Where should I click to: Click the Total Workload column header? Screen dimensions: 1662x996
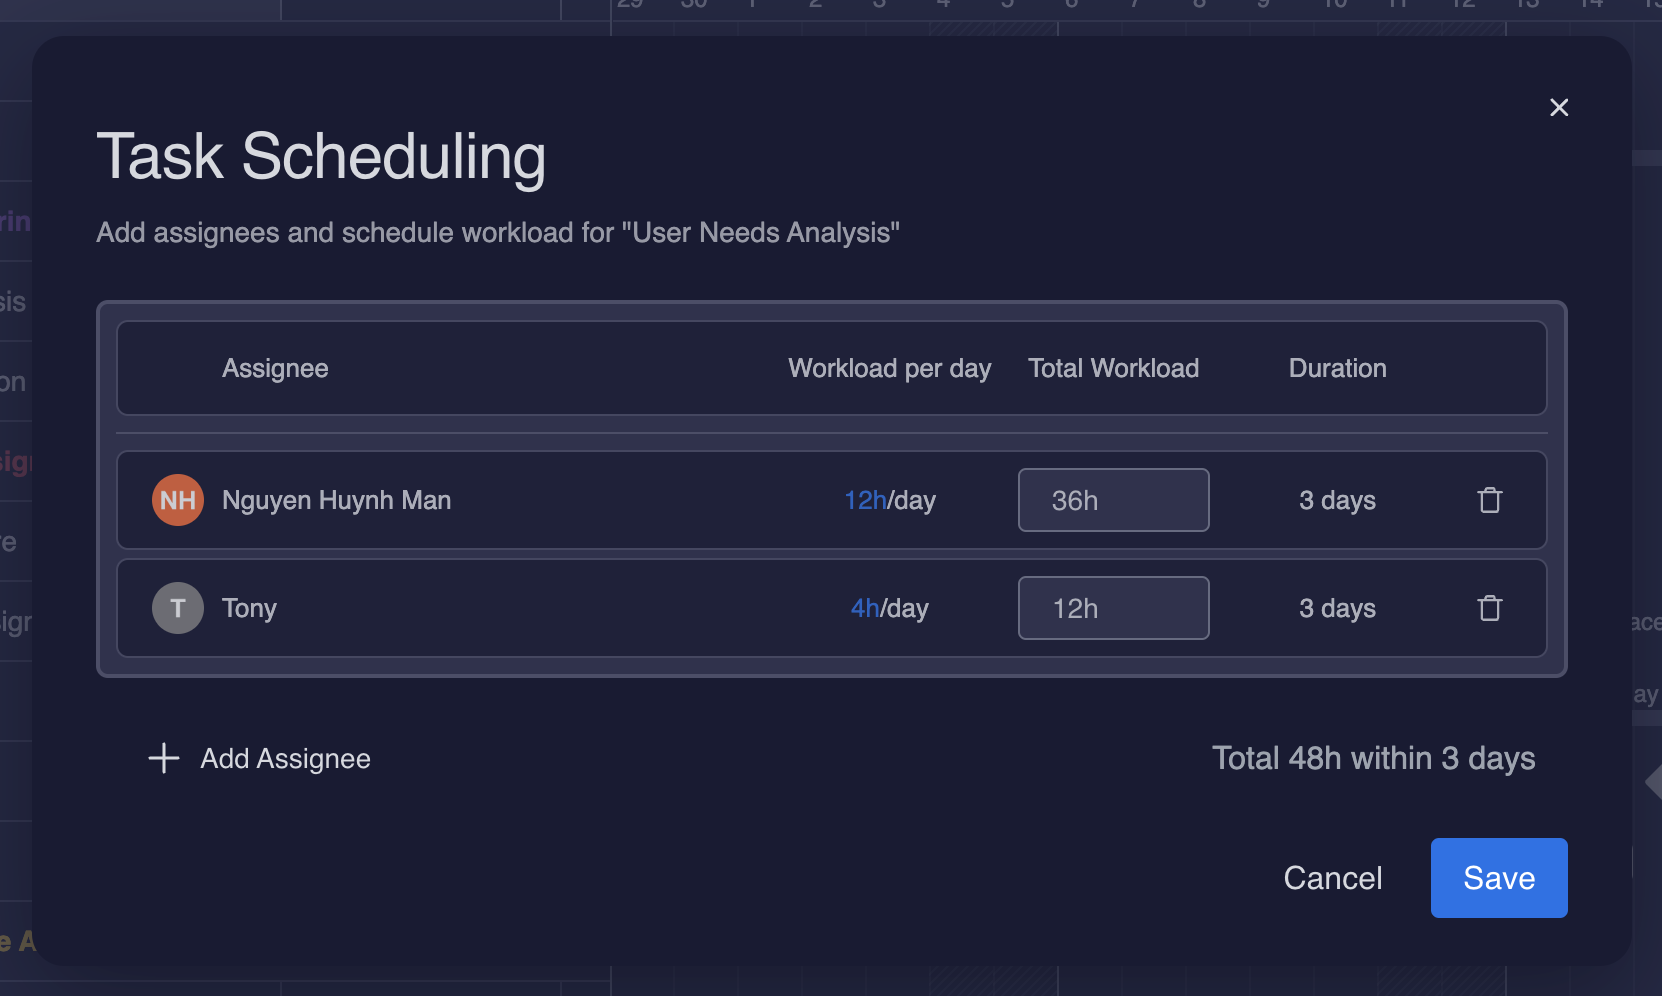click(x=1113, y=368)
